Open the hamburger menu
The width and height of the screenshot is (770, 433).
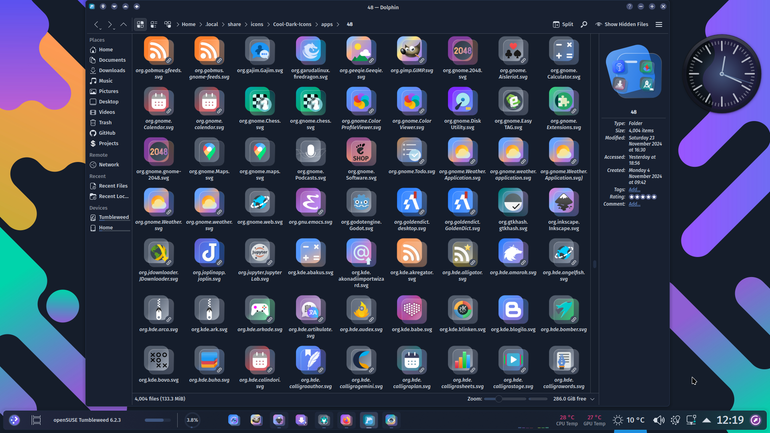[x=659, y=24]
